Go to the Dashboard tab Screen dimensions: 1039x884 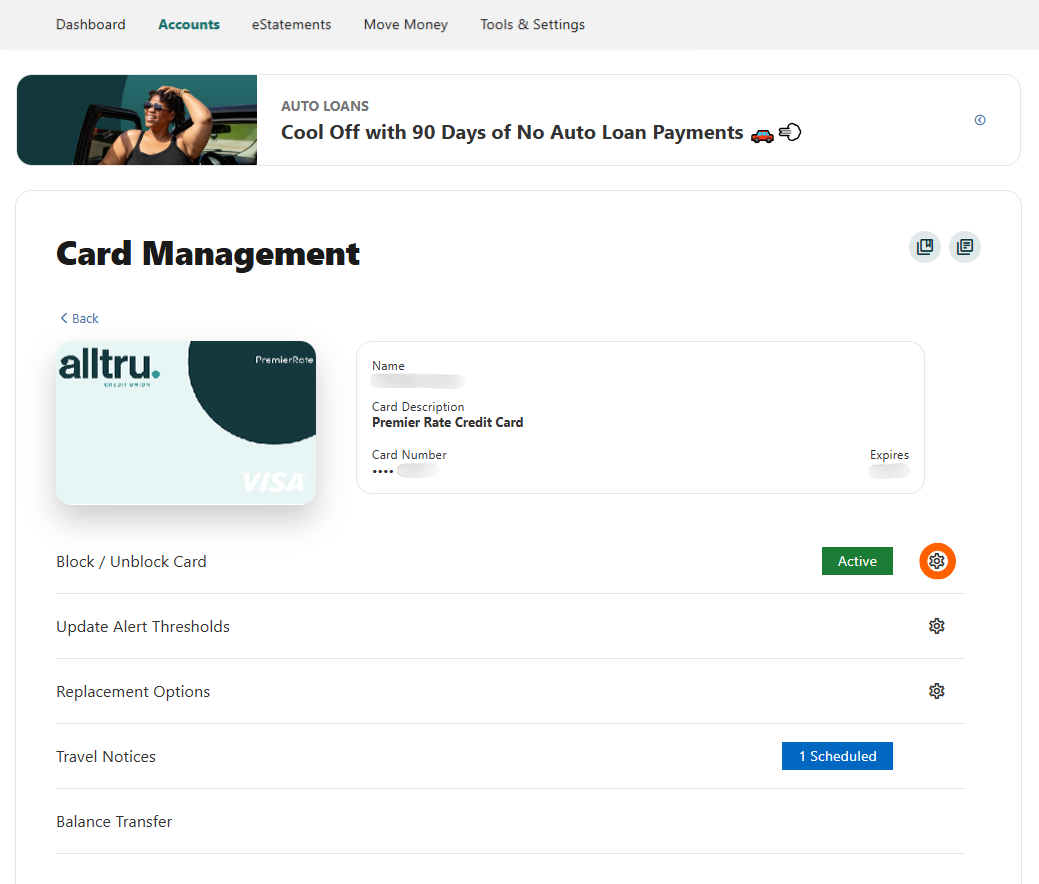pyautogui.click(x=90, y=24)
